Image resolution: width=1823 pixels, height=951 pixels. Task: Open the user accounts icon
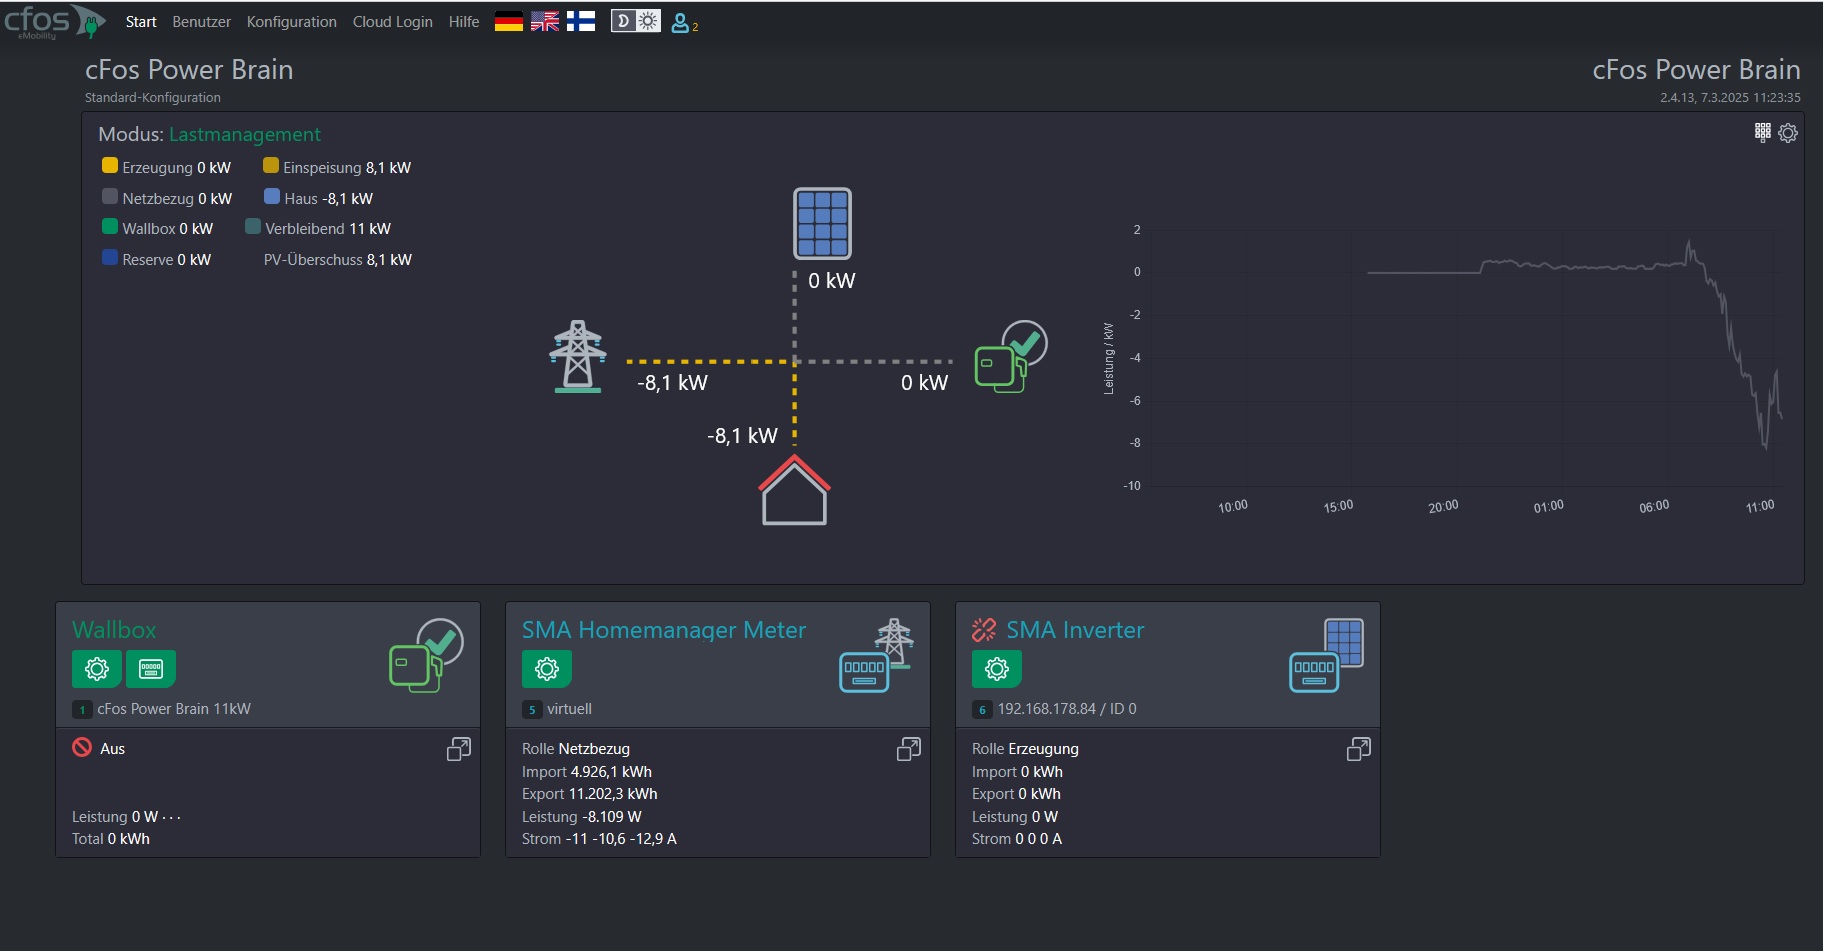683,22
